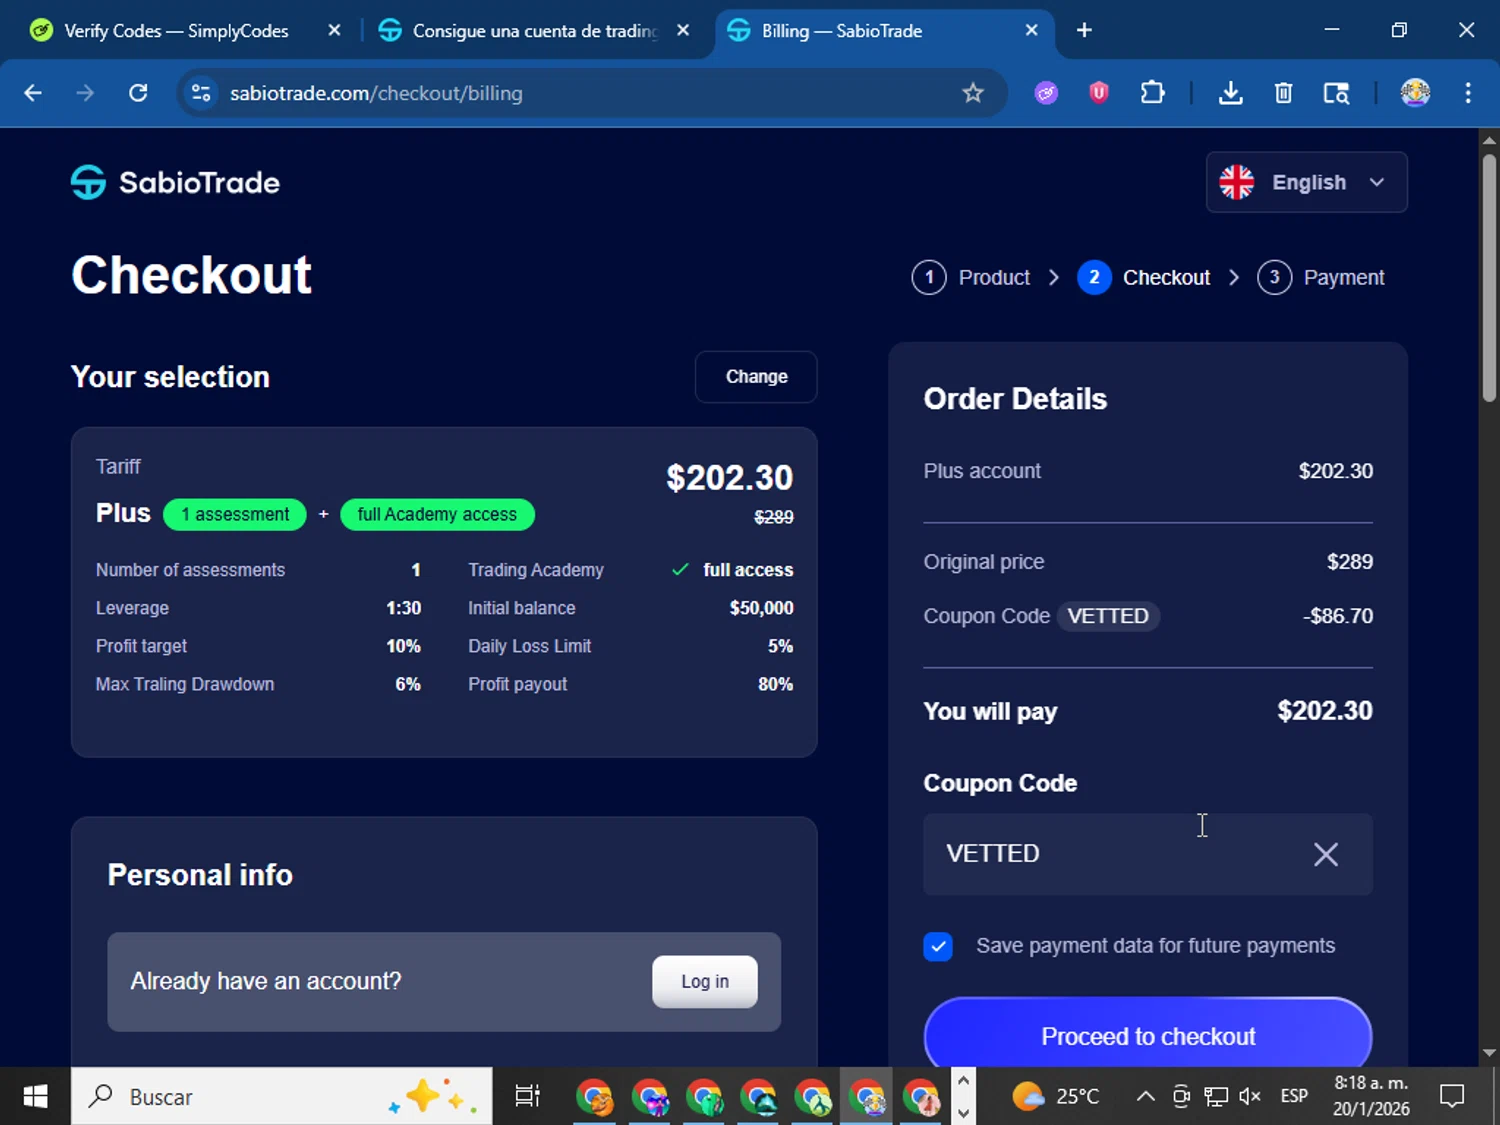This screenshot has height=1125, width=1500.
Task: Click the Leverage 1:30 value
Action: click(x=403, y=608)
